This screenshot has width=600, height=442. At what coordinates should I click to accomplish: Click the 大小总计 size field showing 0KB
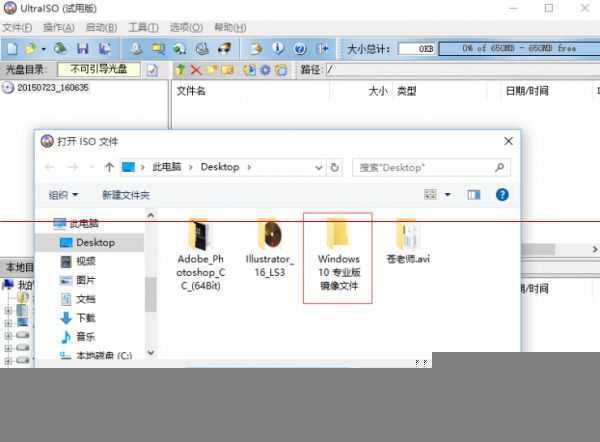417,49
